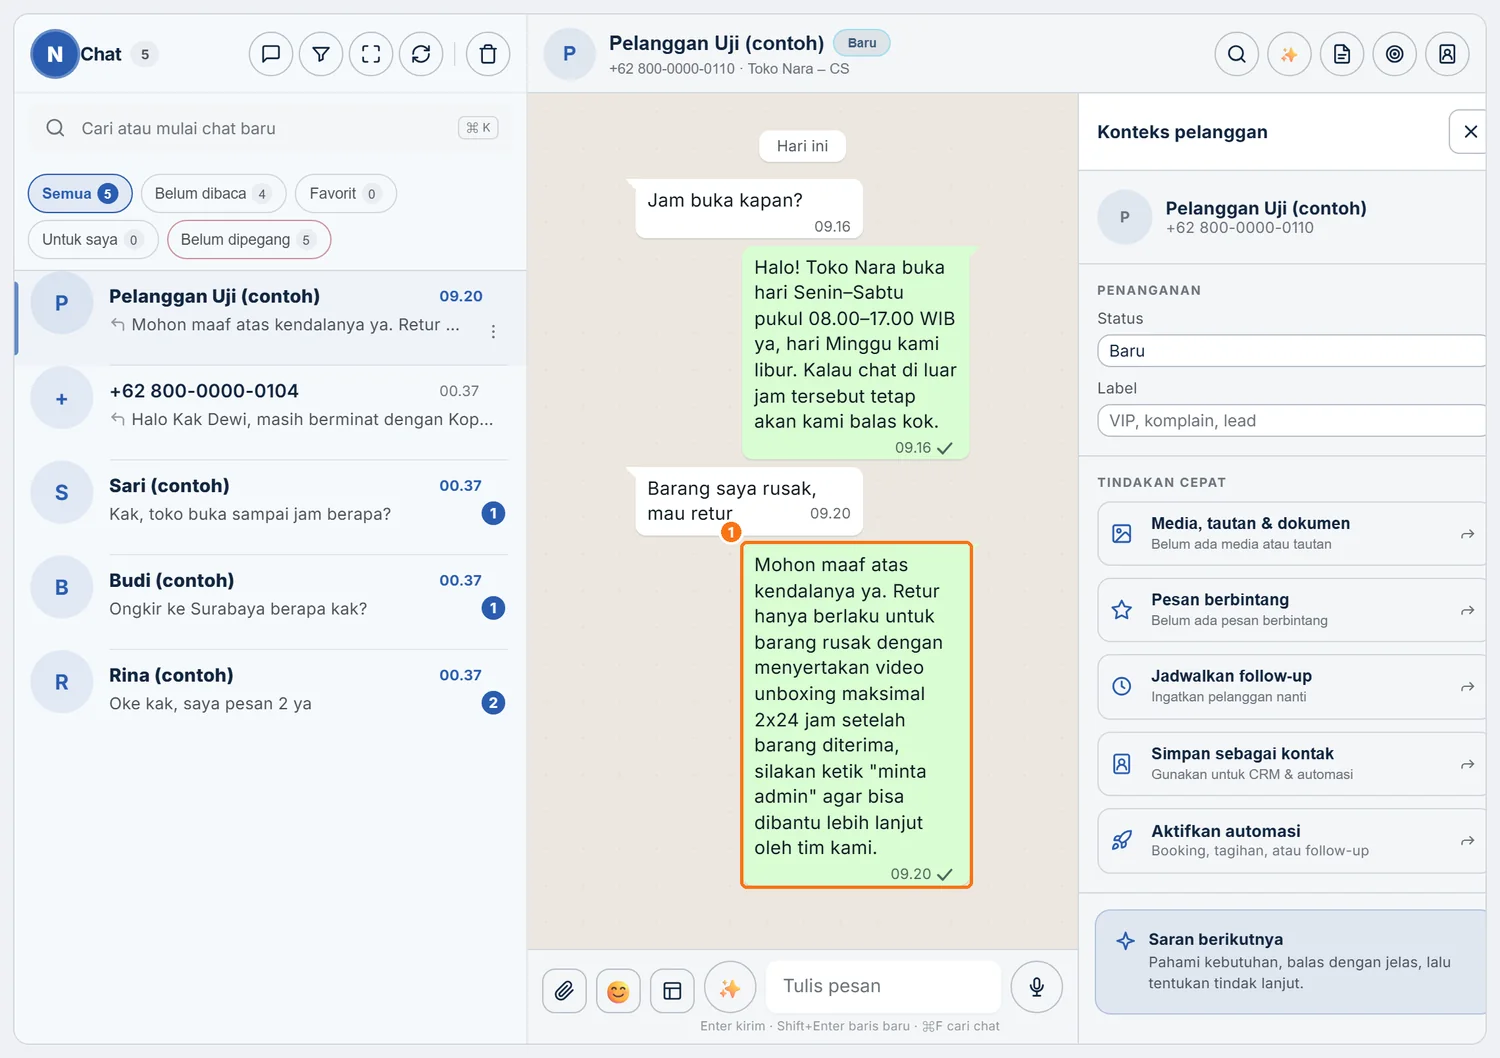Click Simpan sebagai kontak
This screenshot has width=1500, height=1058.
[x=1291, y=764]
